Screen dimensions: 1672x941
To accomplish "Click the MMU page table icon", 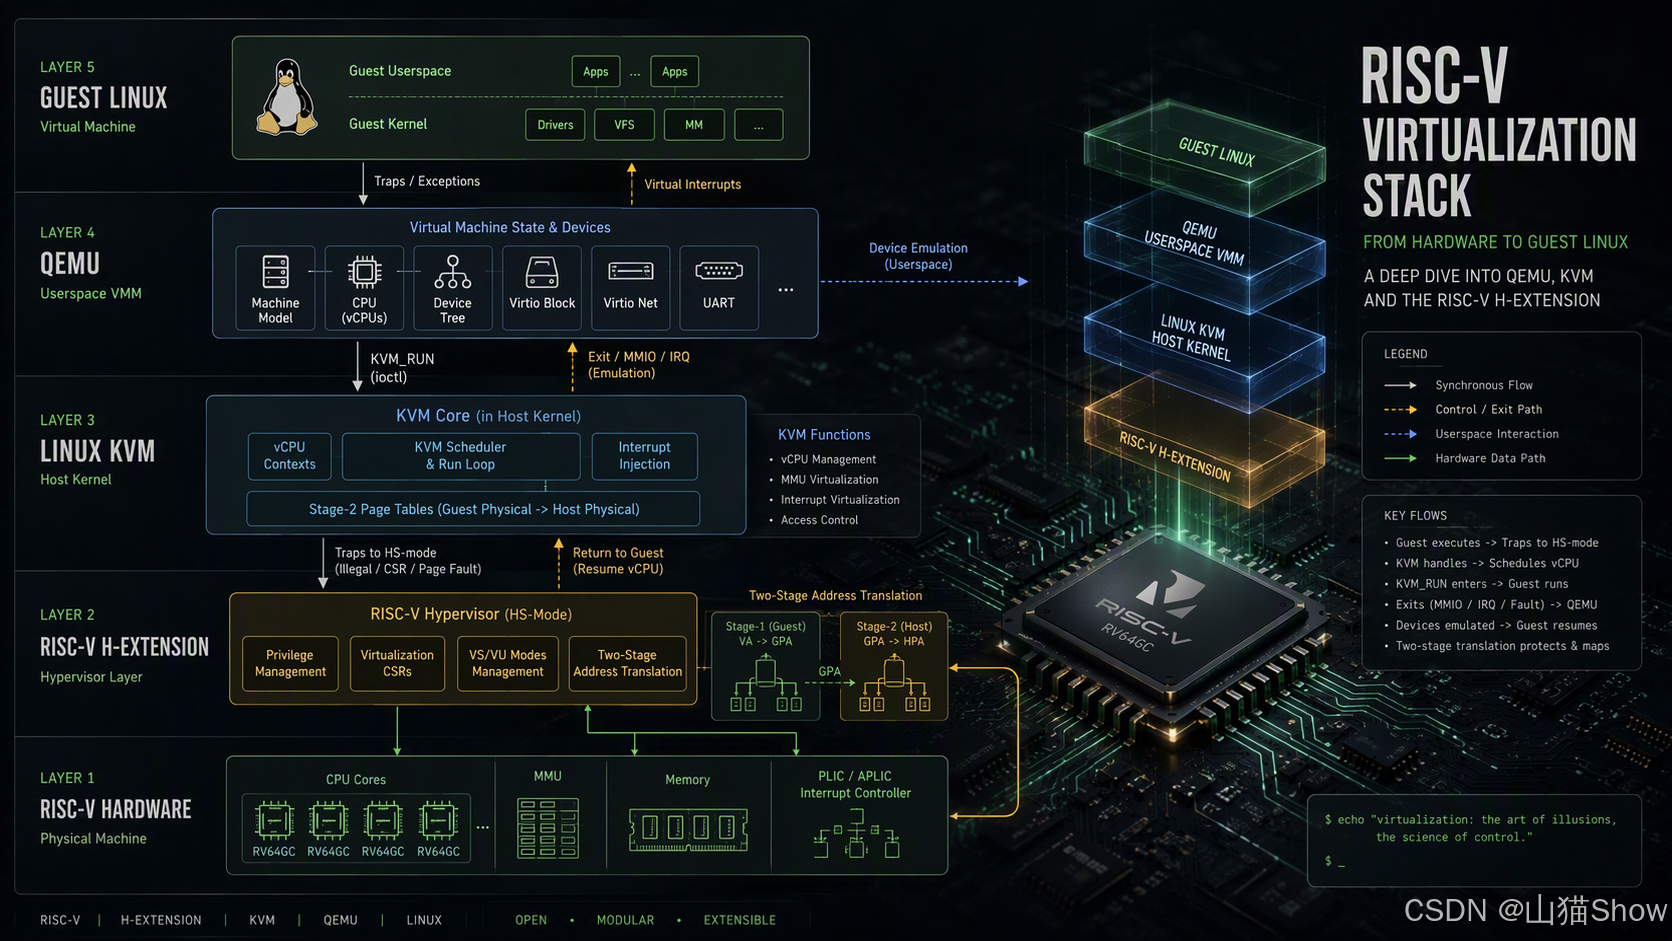I will 548,828.
